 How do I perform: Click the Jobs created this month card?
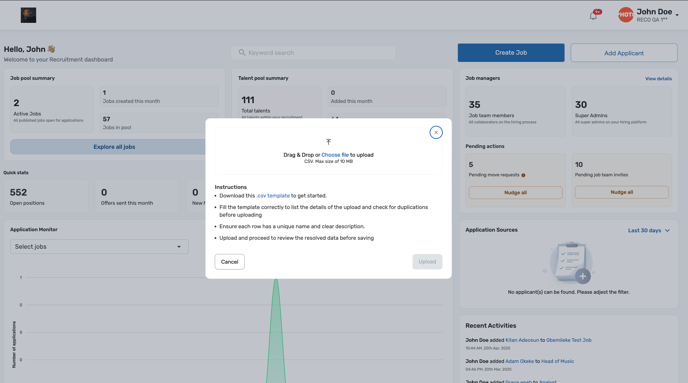[x=159, y=97]
